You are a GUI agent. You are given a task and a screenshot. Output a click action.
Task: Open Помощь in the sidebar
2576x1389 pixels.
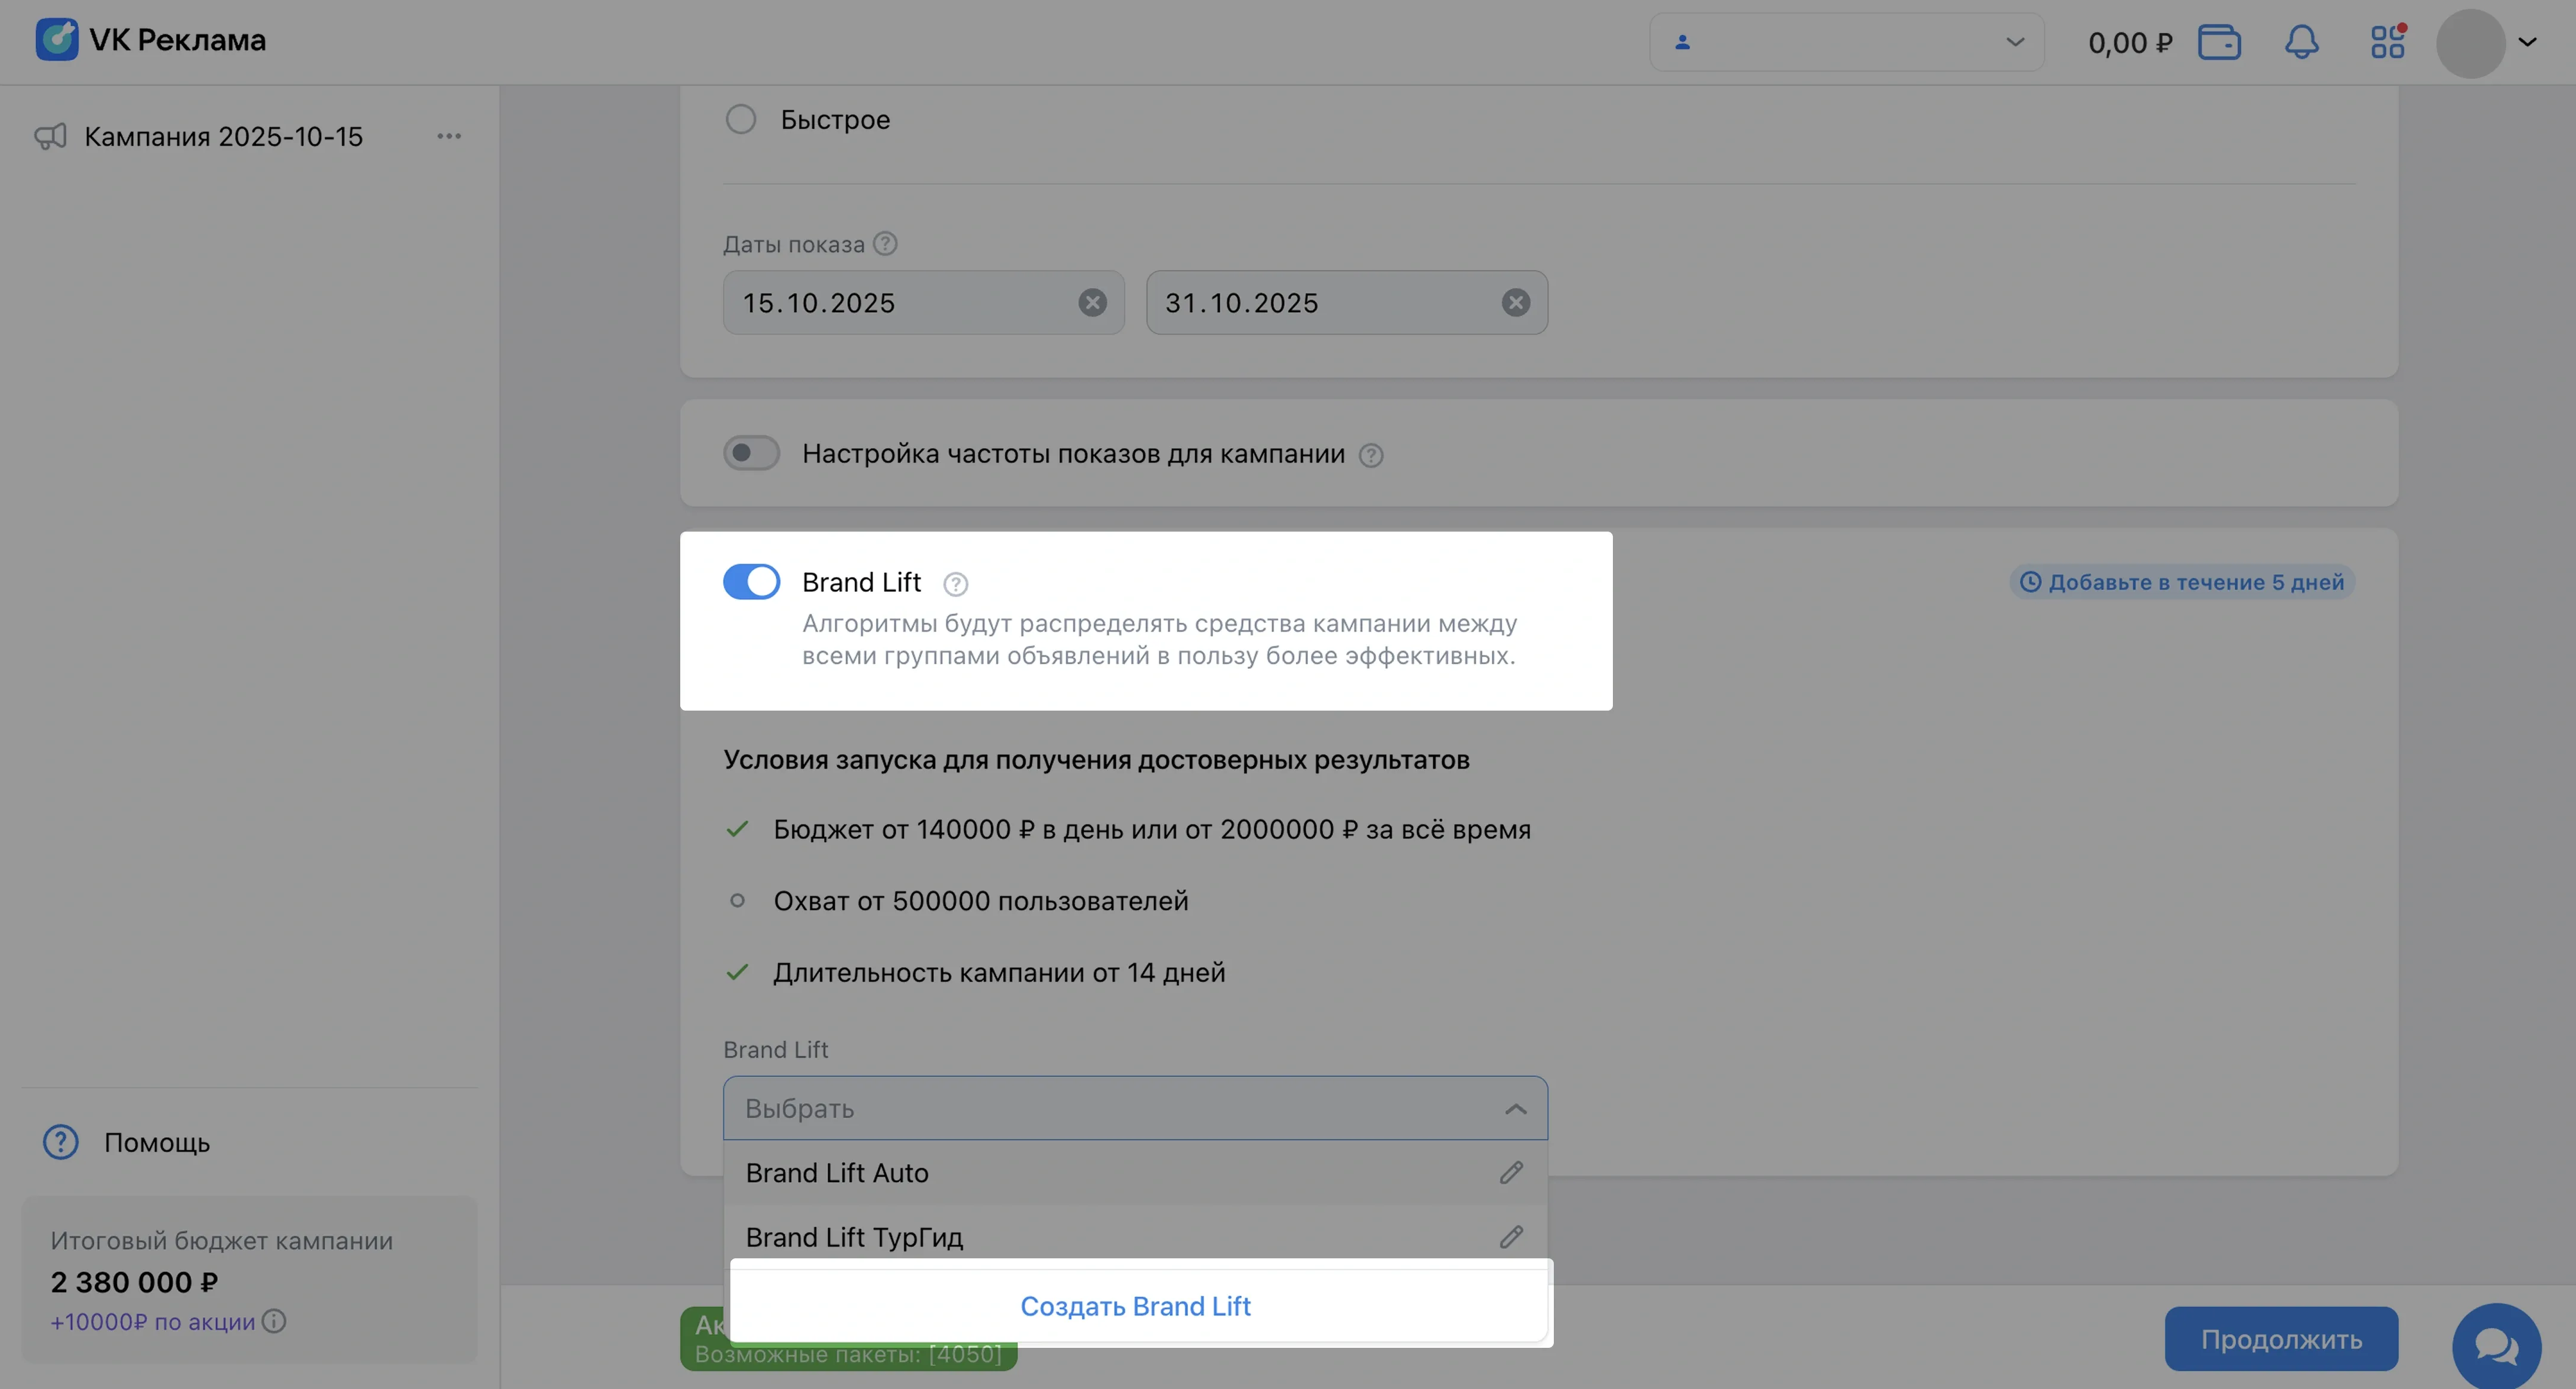click(x=156, y=1142)
